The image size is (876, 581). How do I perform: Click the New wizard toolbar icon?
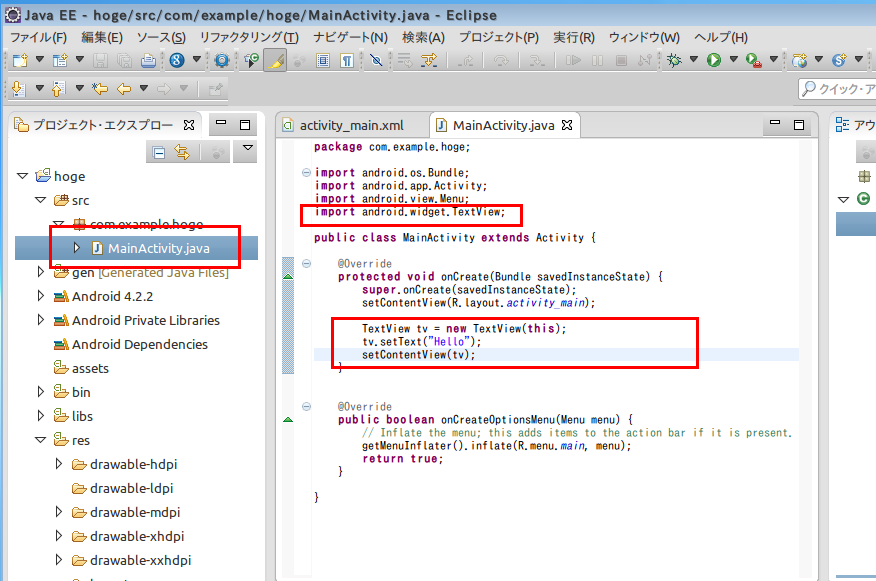(20, 60)
